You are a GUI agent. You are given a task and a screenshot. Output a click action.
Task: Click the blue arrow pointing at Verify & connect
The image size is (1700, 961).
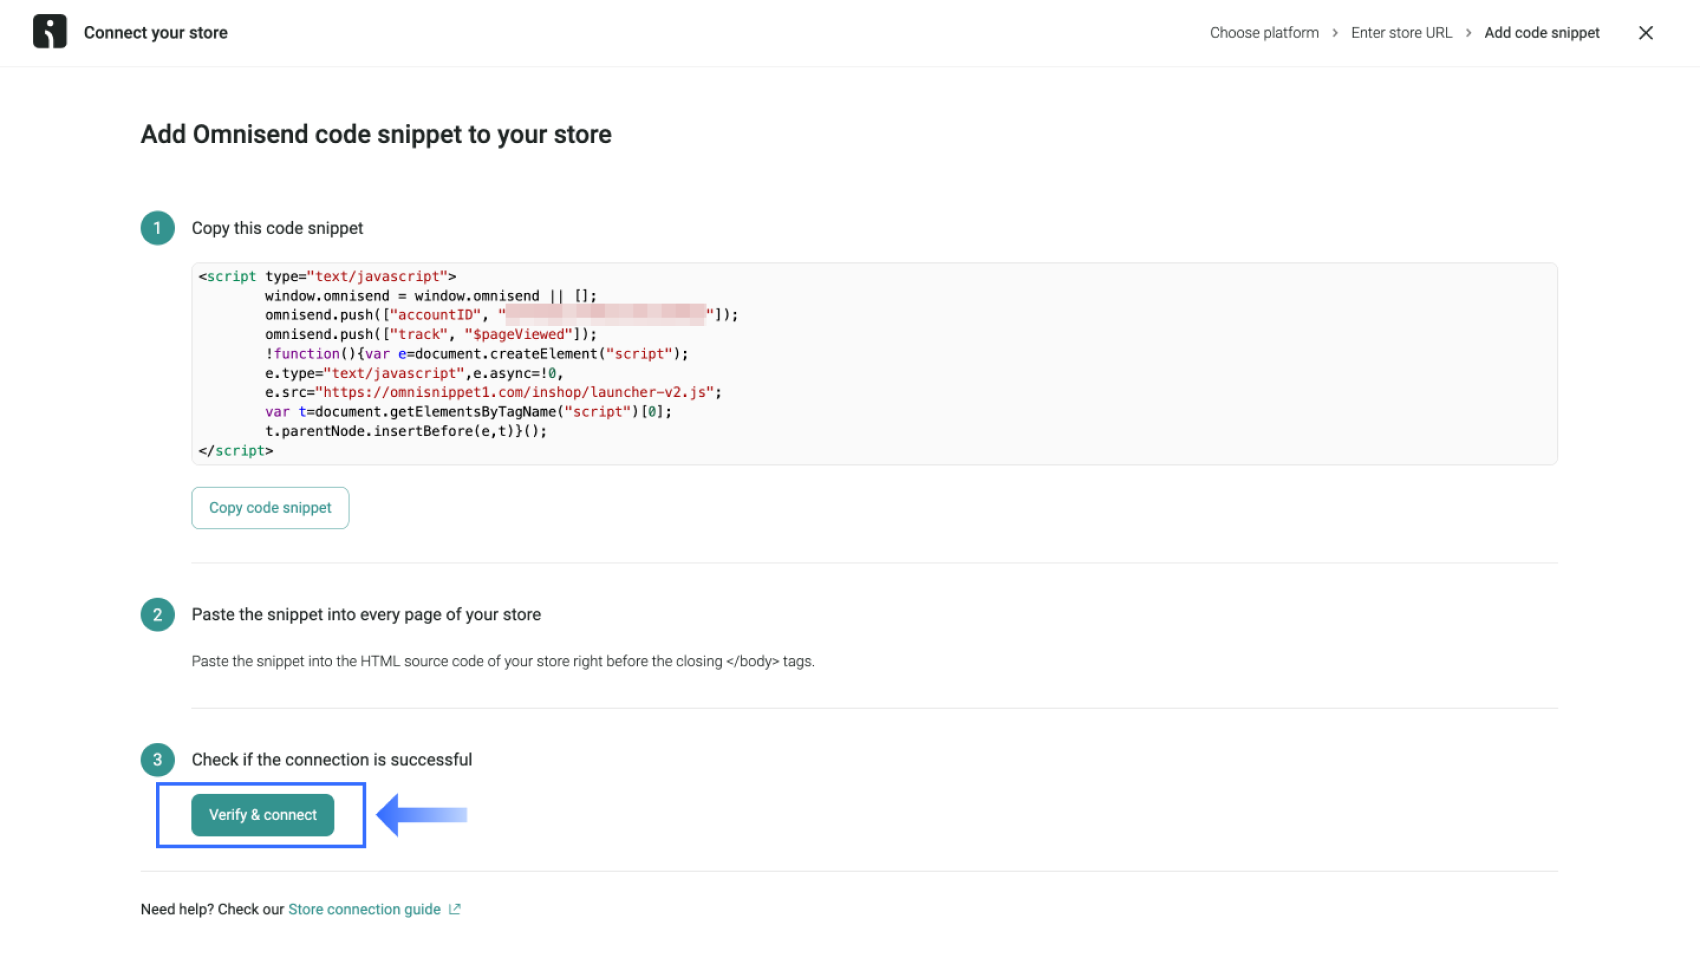pos(420,815)
